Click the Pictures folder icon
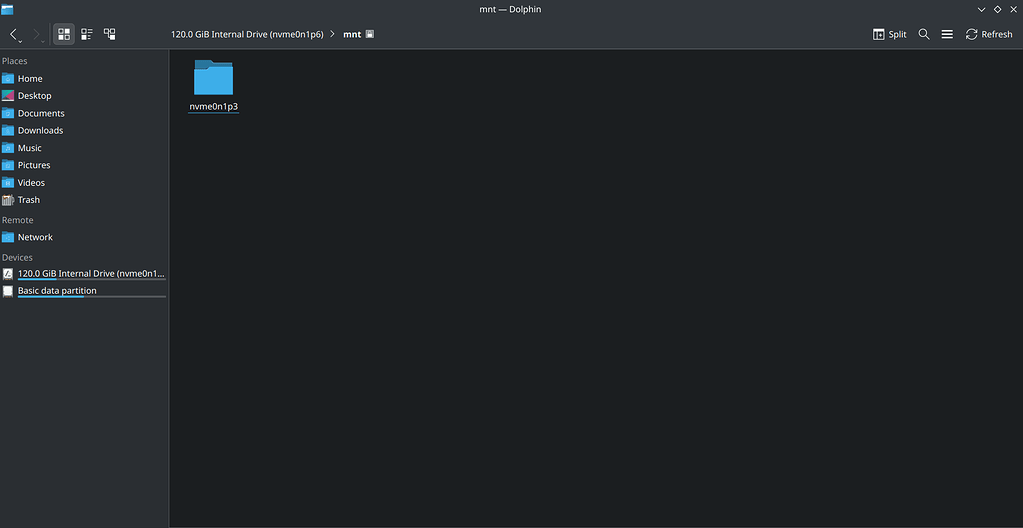Image resolution: width=1023 pixels, height=528 pixels. coord(8,165)
